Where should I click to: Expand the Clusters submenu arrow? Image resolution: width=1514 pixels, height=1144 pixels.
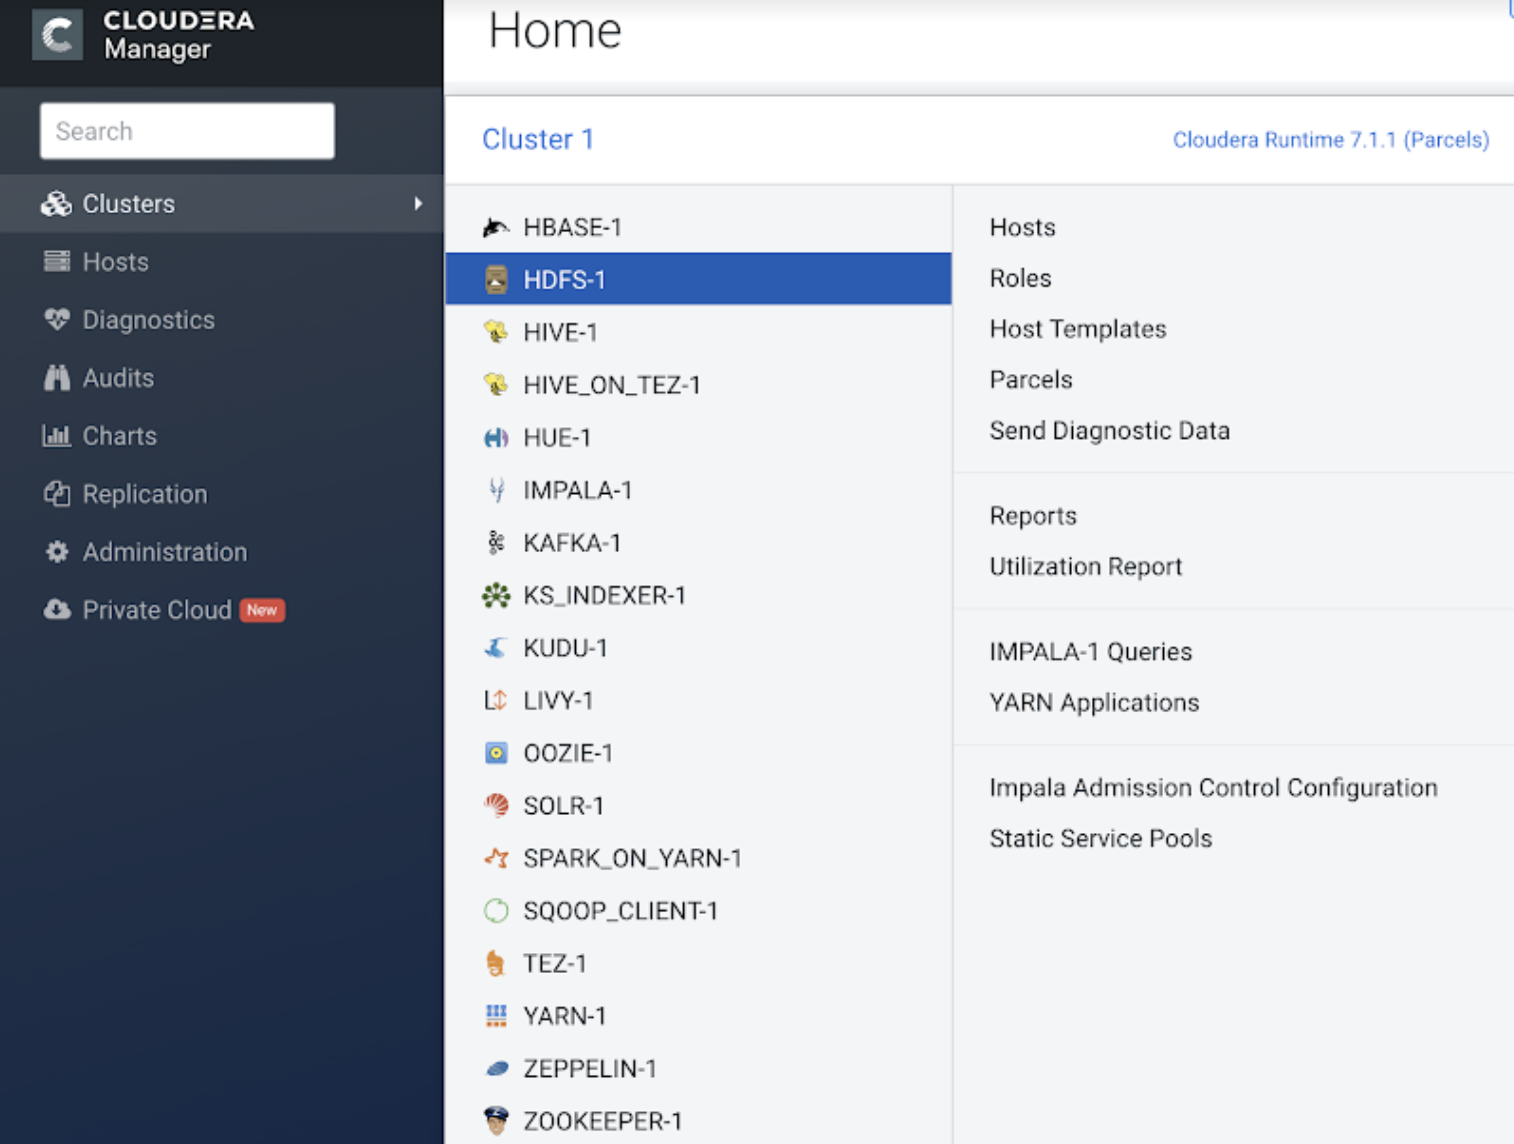[418, 204]
